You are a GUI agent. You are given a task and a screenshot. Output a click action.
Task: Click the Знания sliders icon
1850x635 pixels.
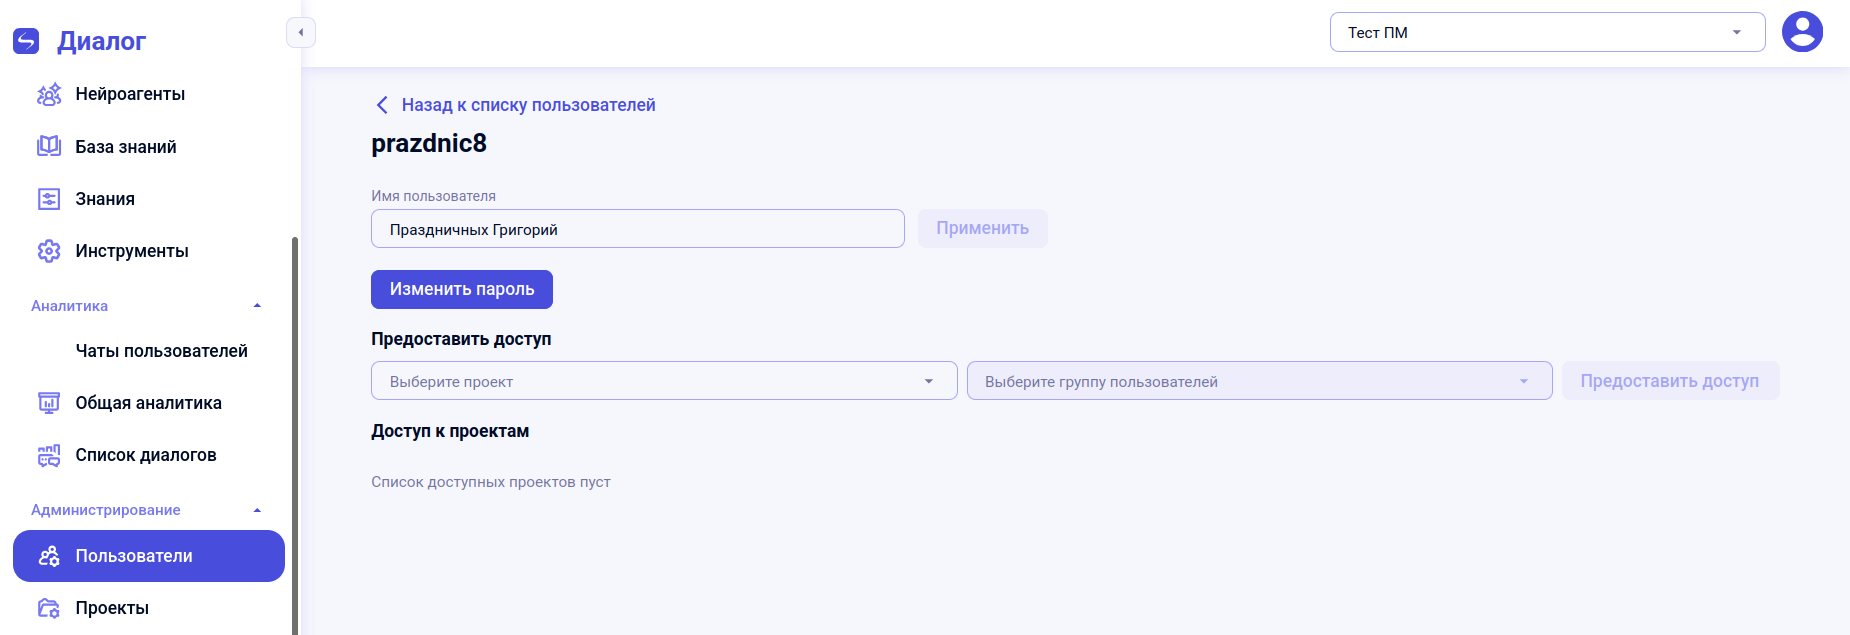[49, 199]
